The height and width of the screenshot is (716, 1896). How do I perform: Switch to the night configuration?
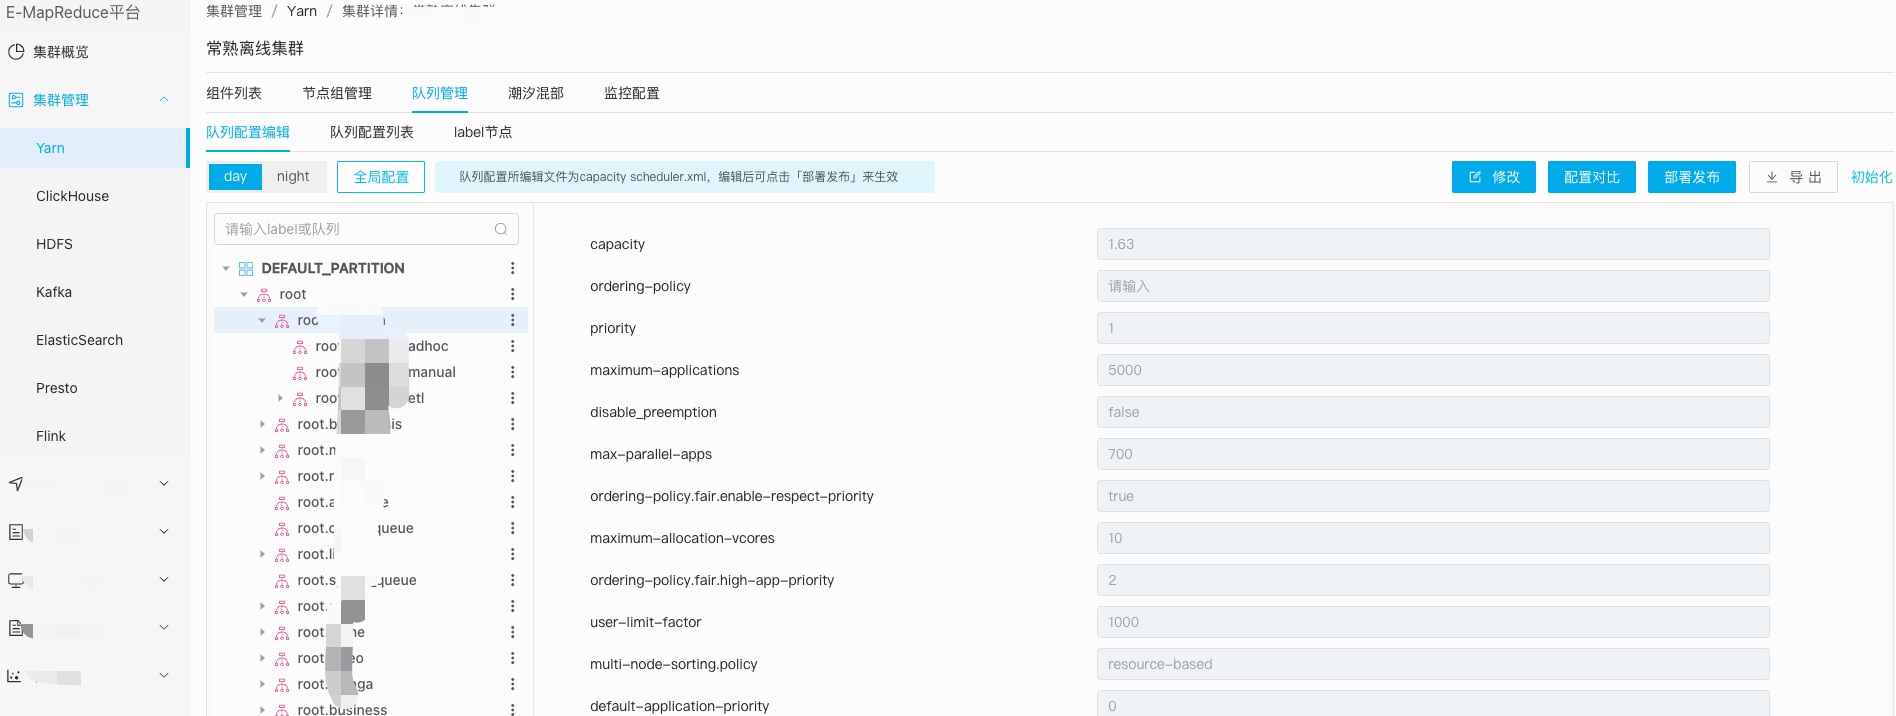click(293, 177)
